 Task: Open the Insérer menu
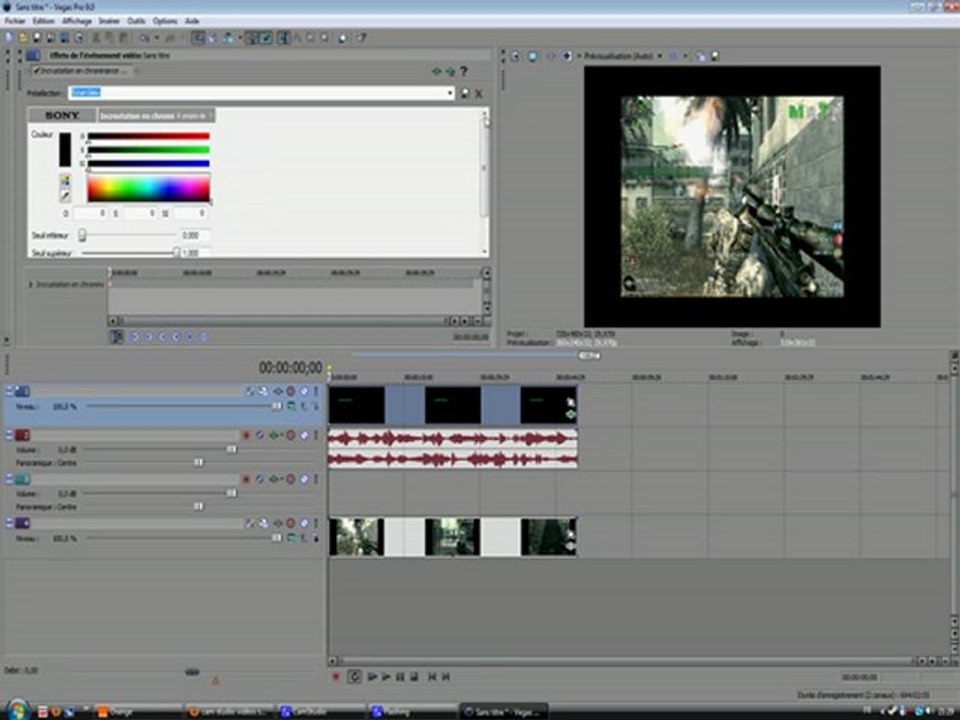coord(109,21)
